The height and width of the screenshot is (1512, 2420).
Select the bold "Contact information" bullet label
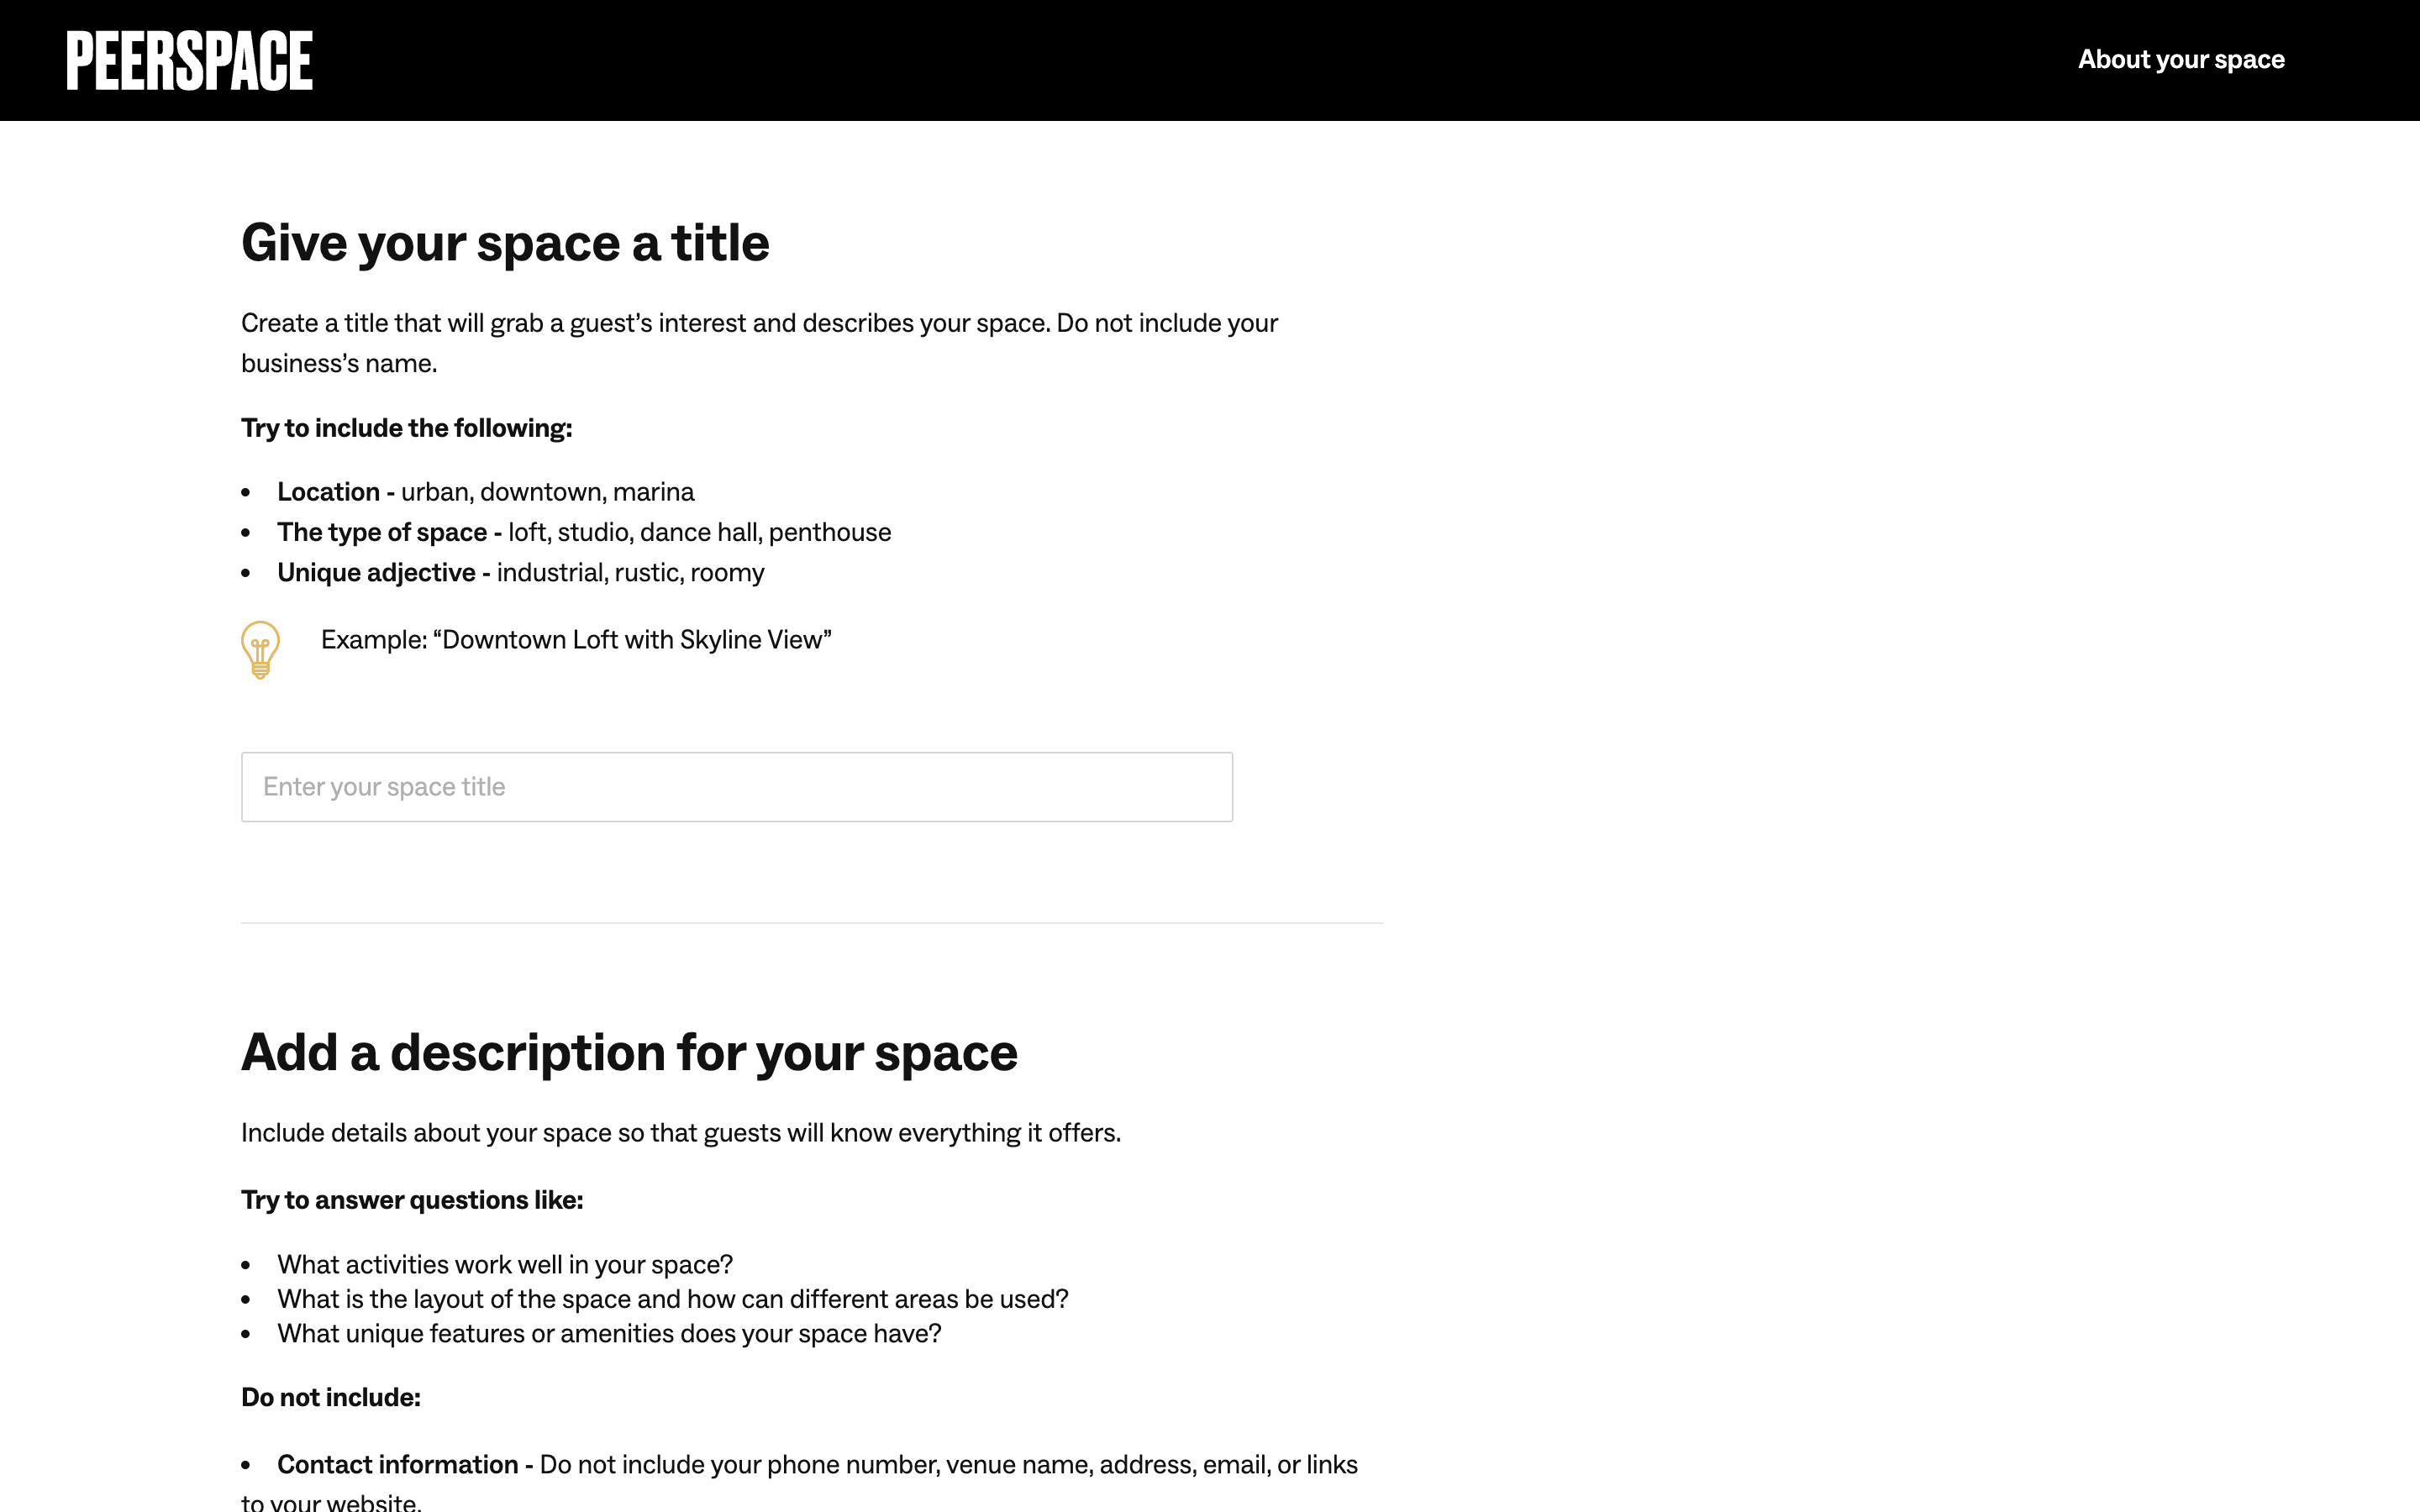coord(397,1465)
